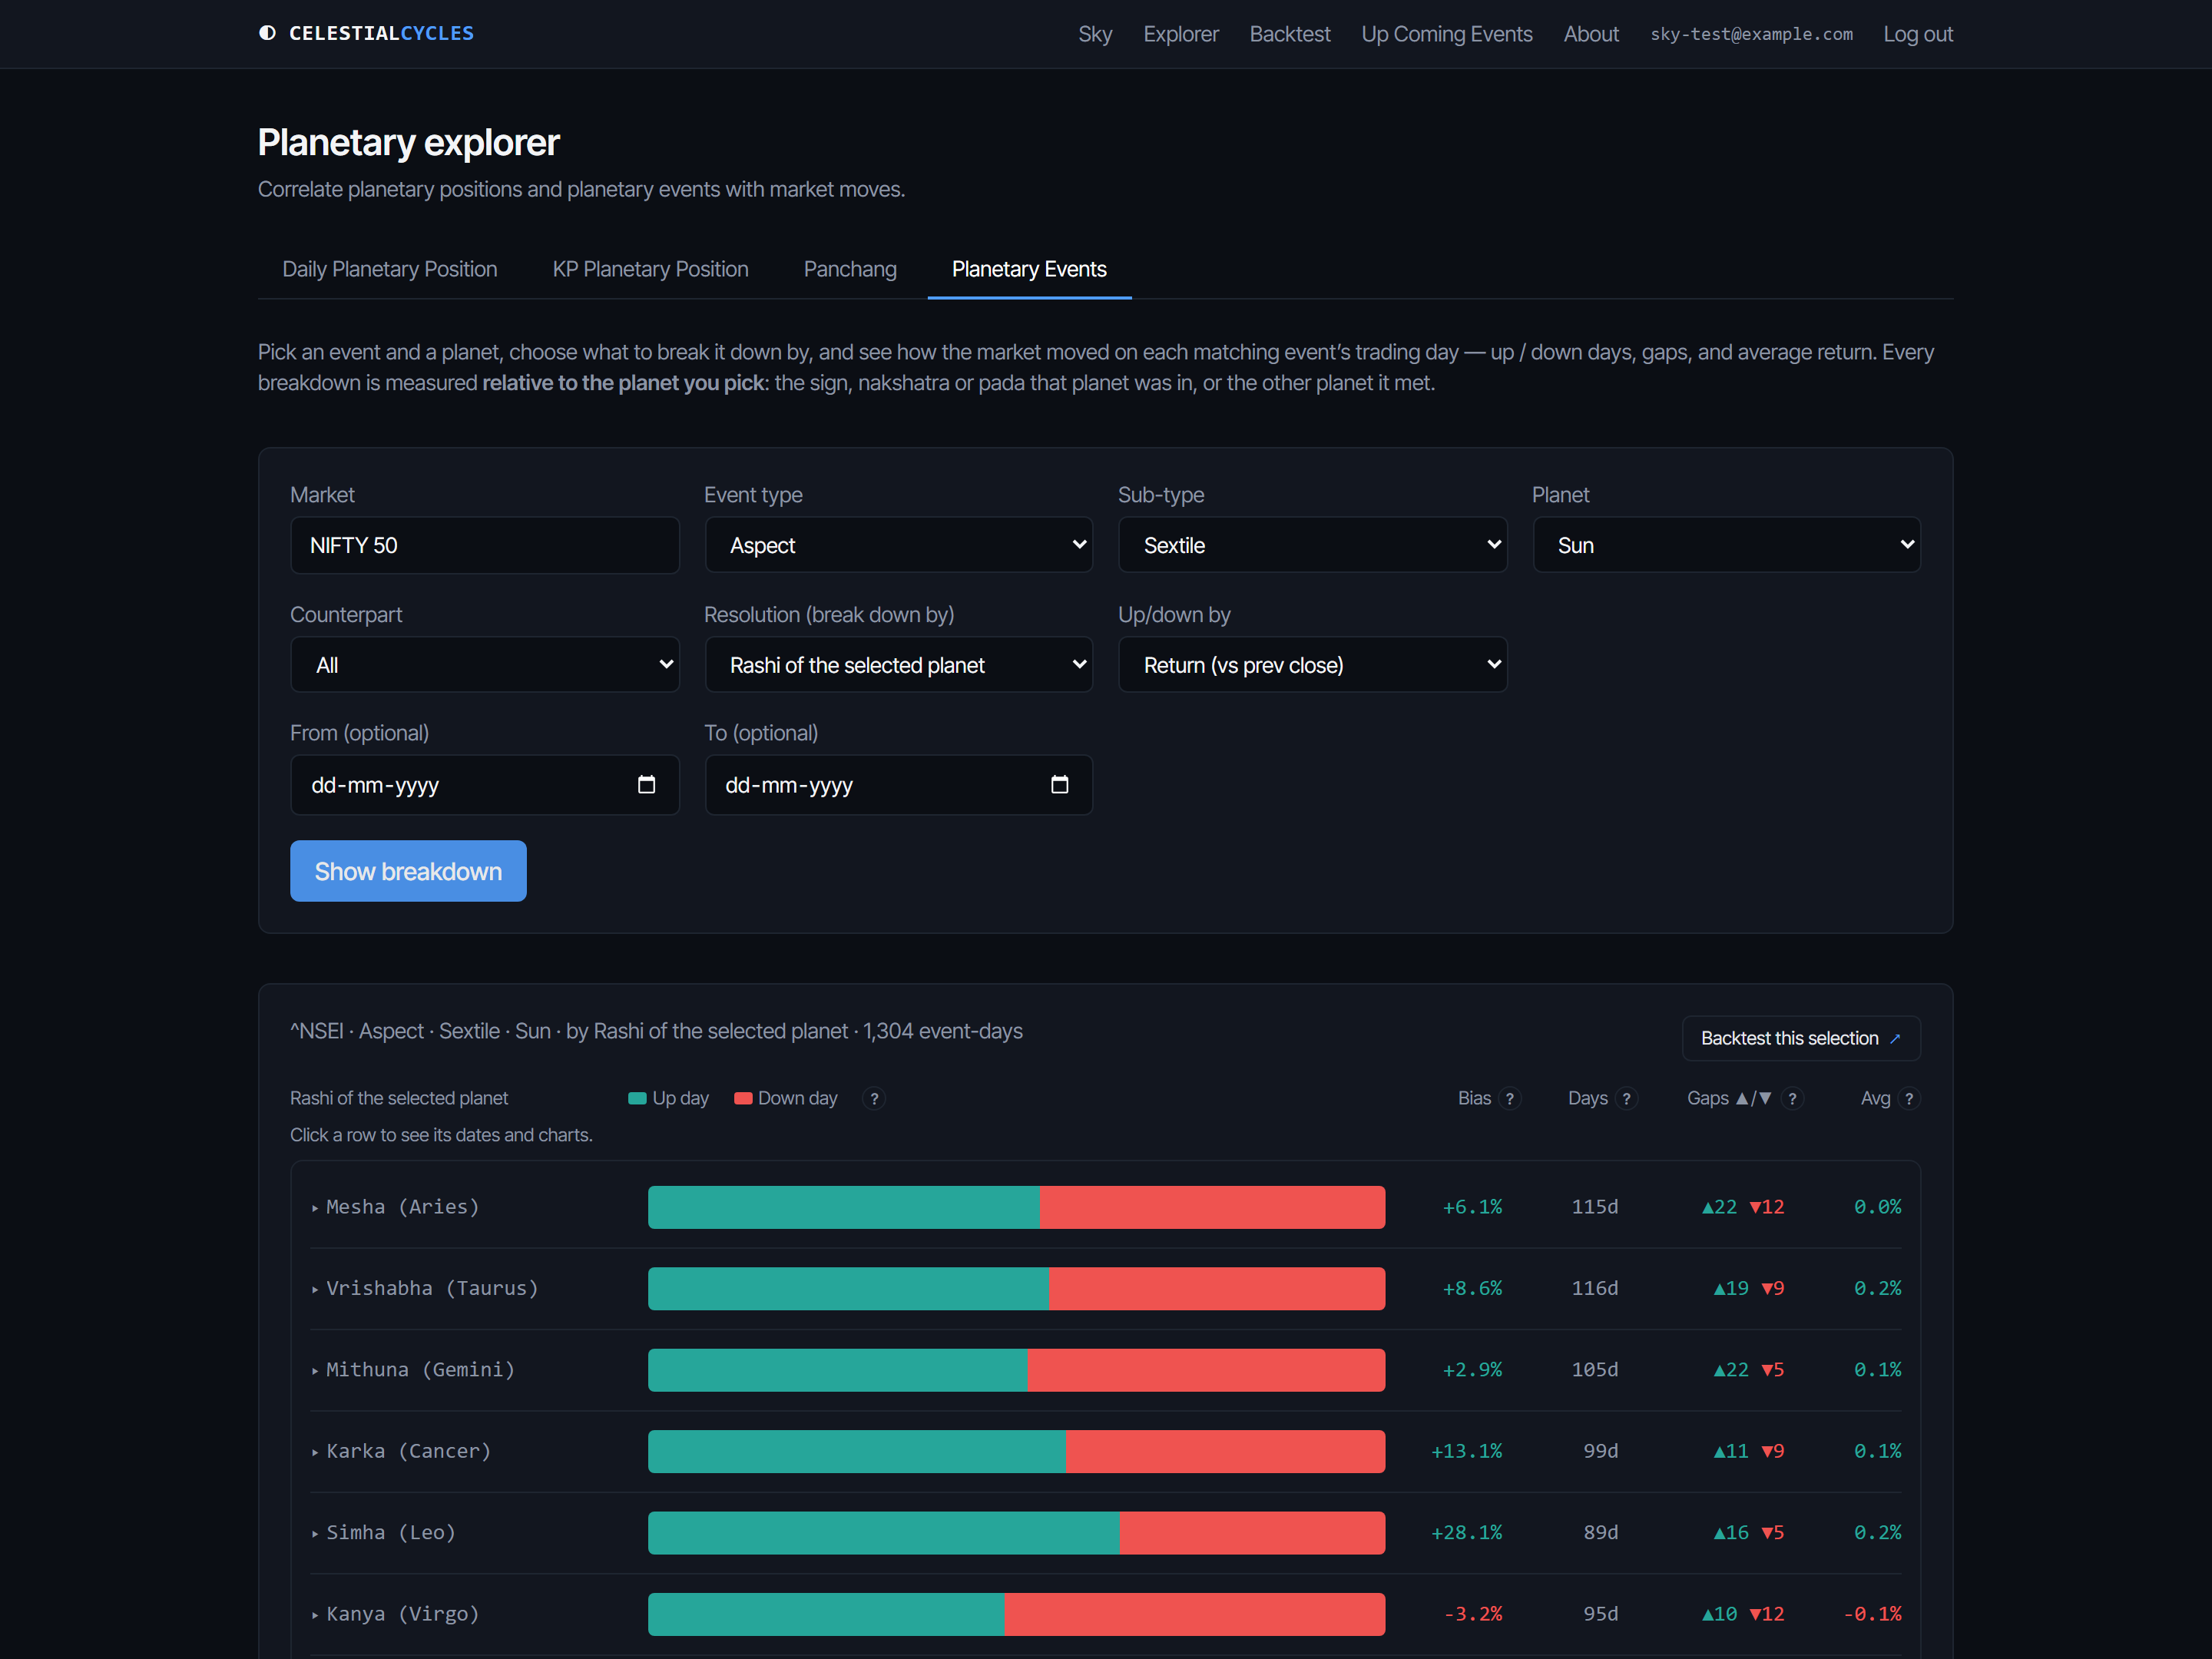Expand the Karka (Cancer) row
This screenshot has width=2212, height=1659.
(1105, 1451)
